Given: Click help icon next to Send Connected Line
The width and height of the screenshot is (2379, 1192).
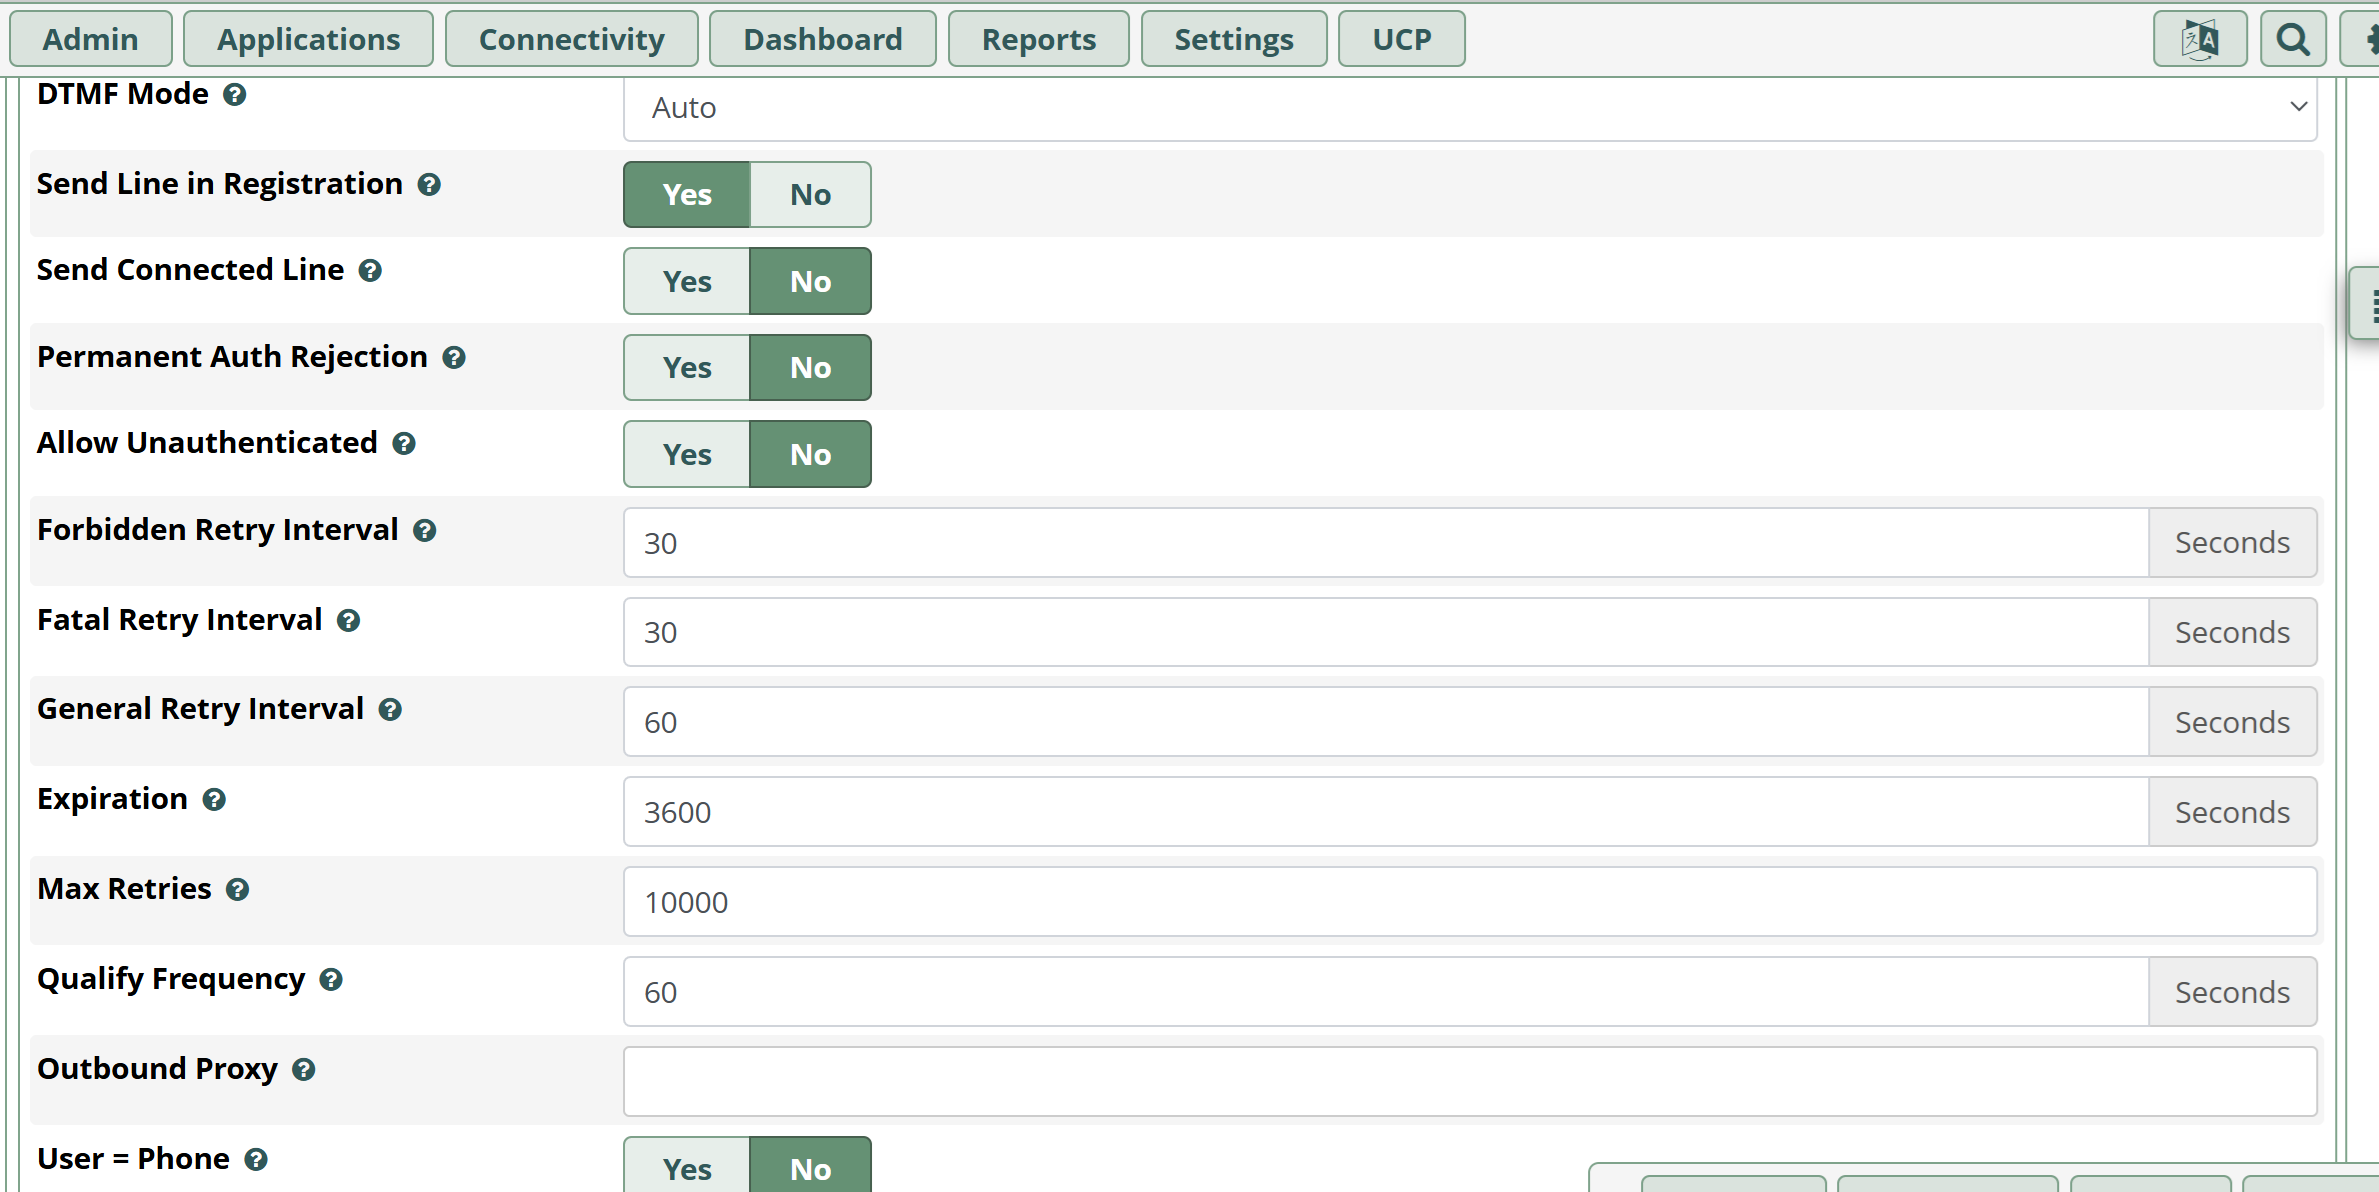Looking at the screenshot, I should click(x=370, y=271).
